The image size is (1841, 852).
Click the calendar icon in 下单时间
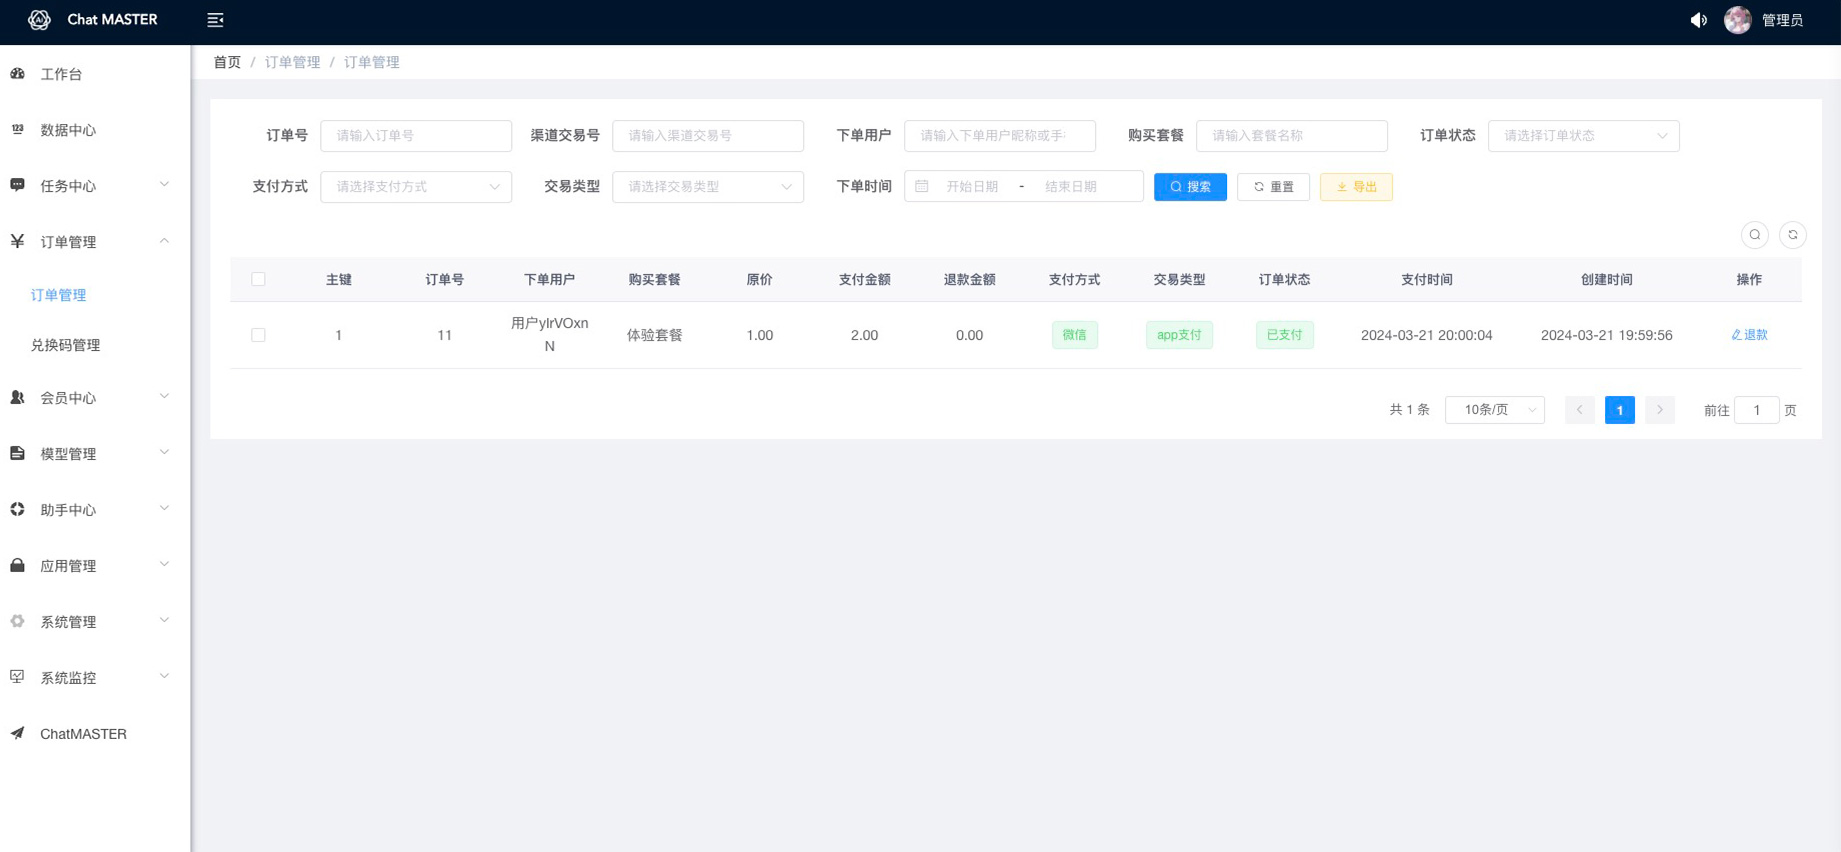click(x=922, y=187)
